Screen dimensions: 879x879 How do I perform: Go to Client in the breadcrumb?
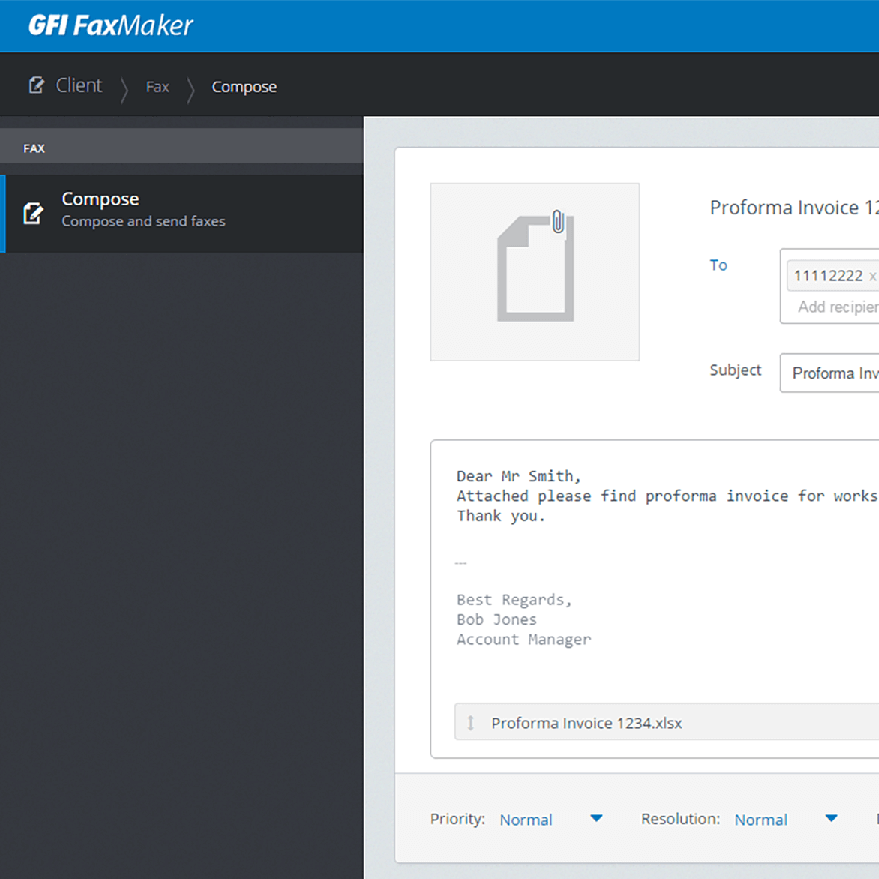pyautogui.click(x=78, y=86)
